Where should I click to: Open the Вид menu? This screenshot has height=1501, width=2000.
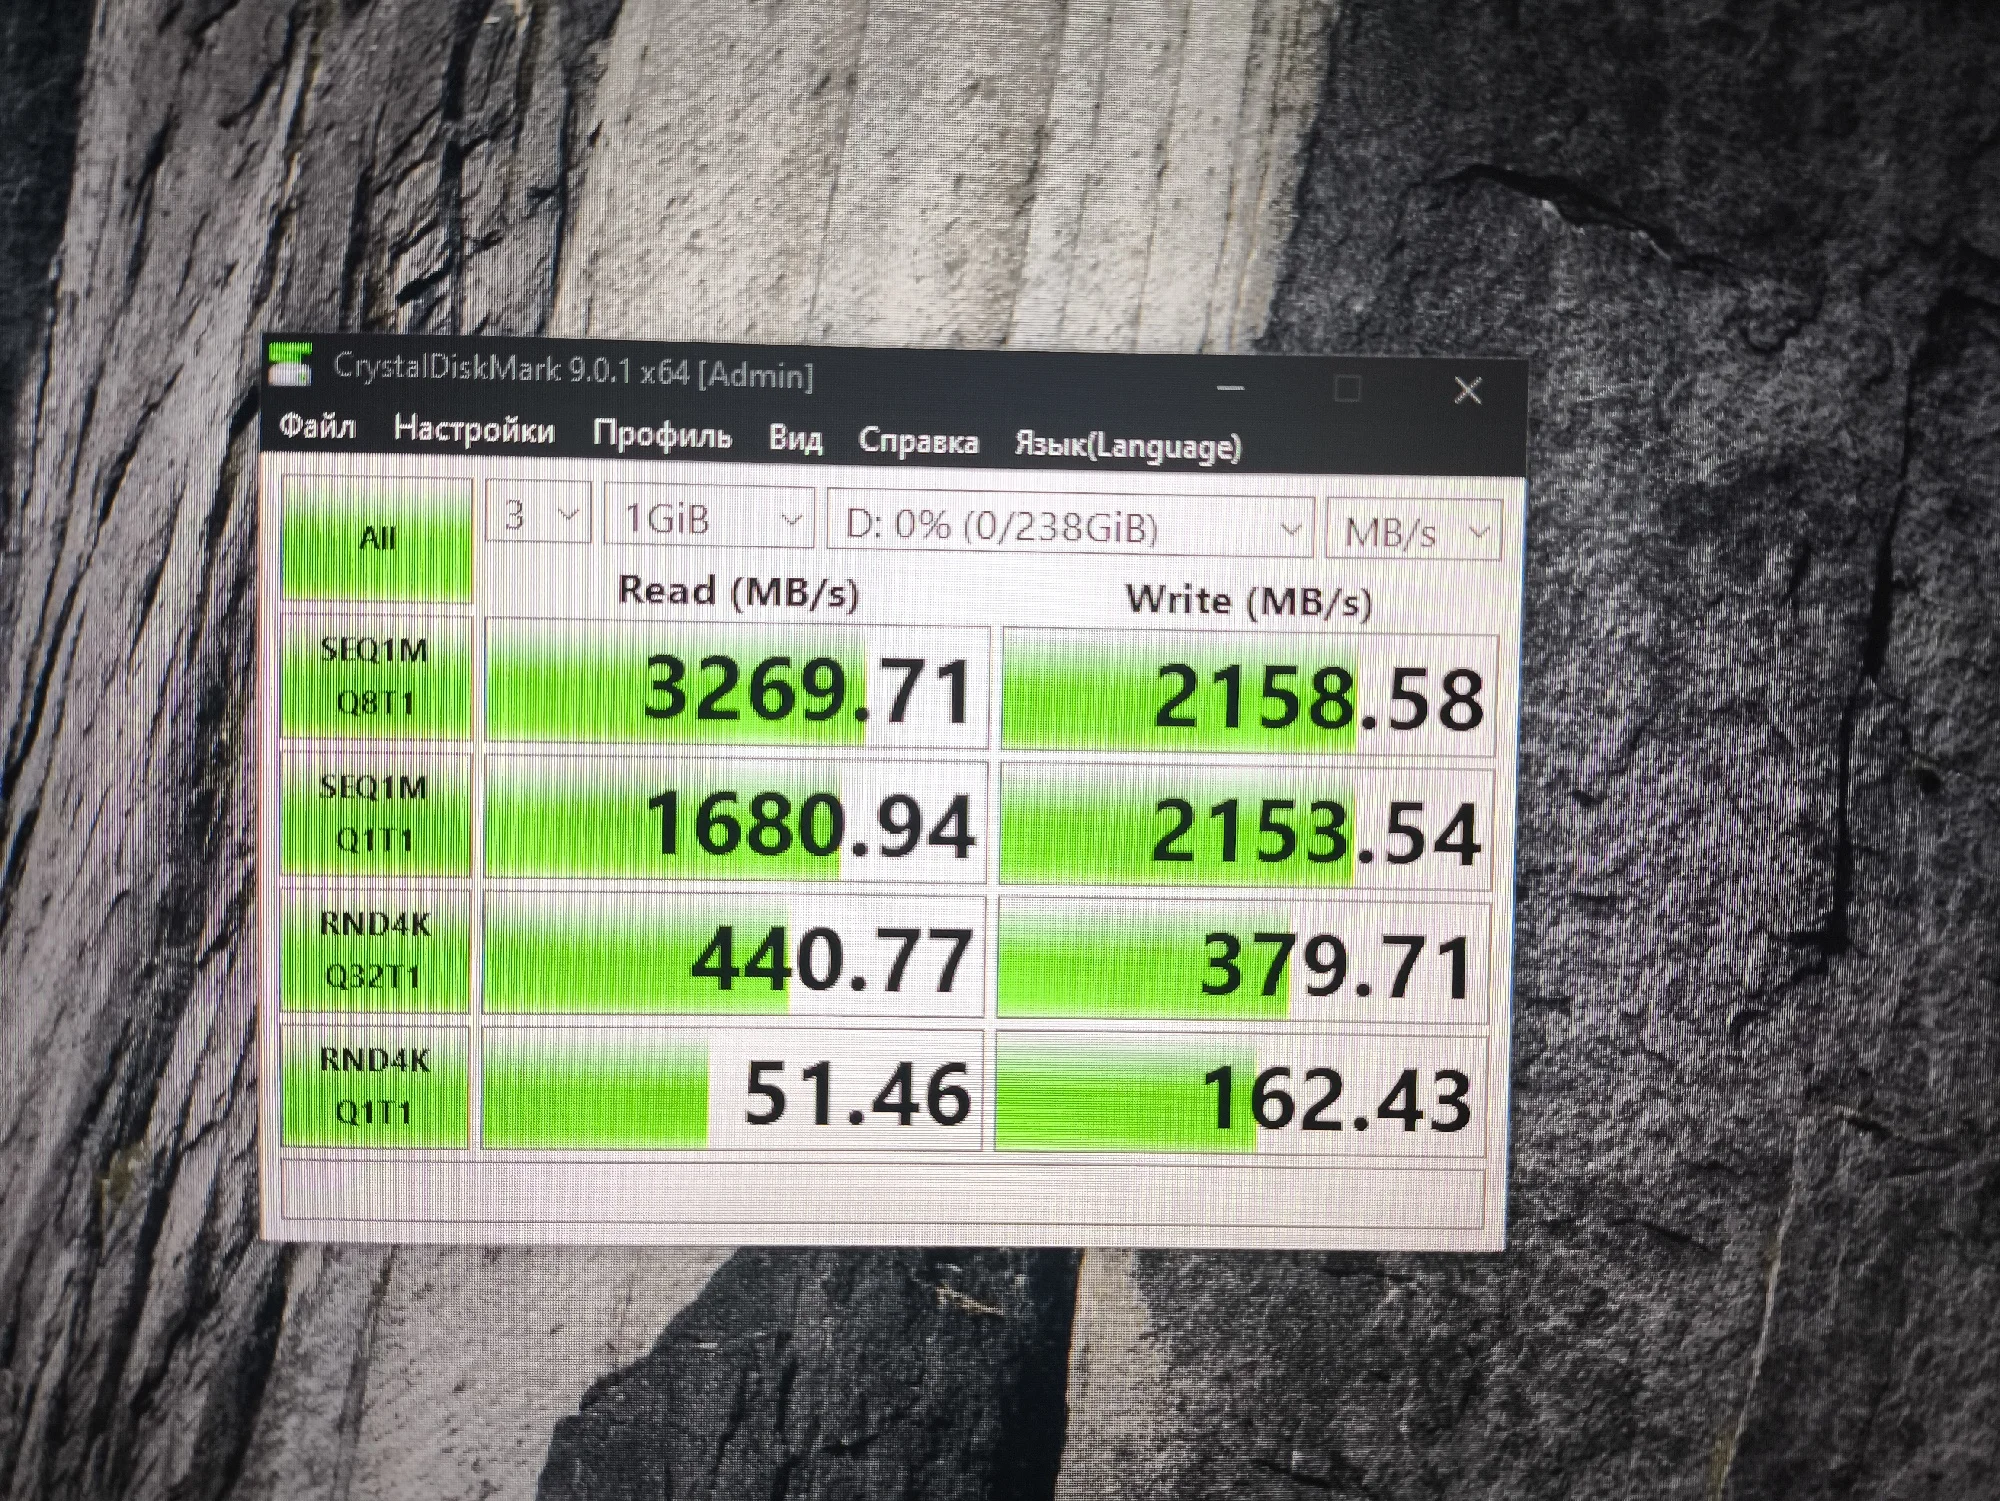click(x=796, y=439)
